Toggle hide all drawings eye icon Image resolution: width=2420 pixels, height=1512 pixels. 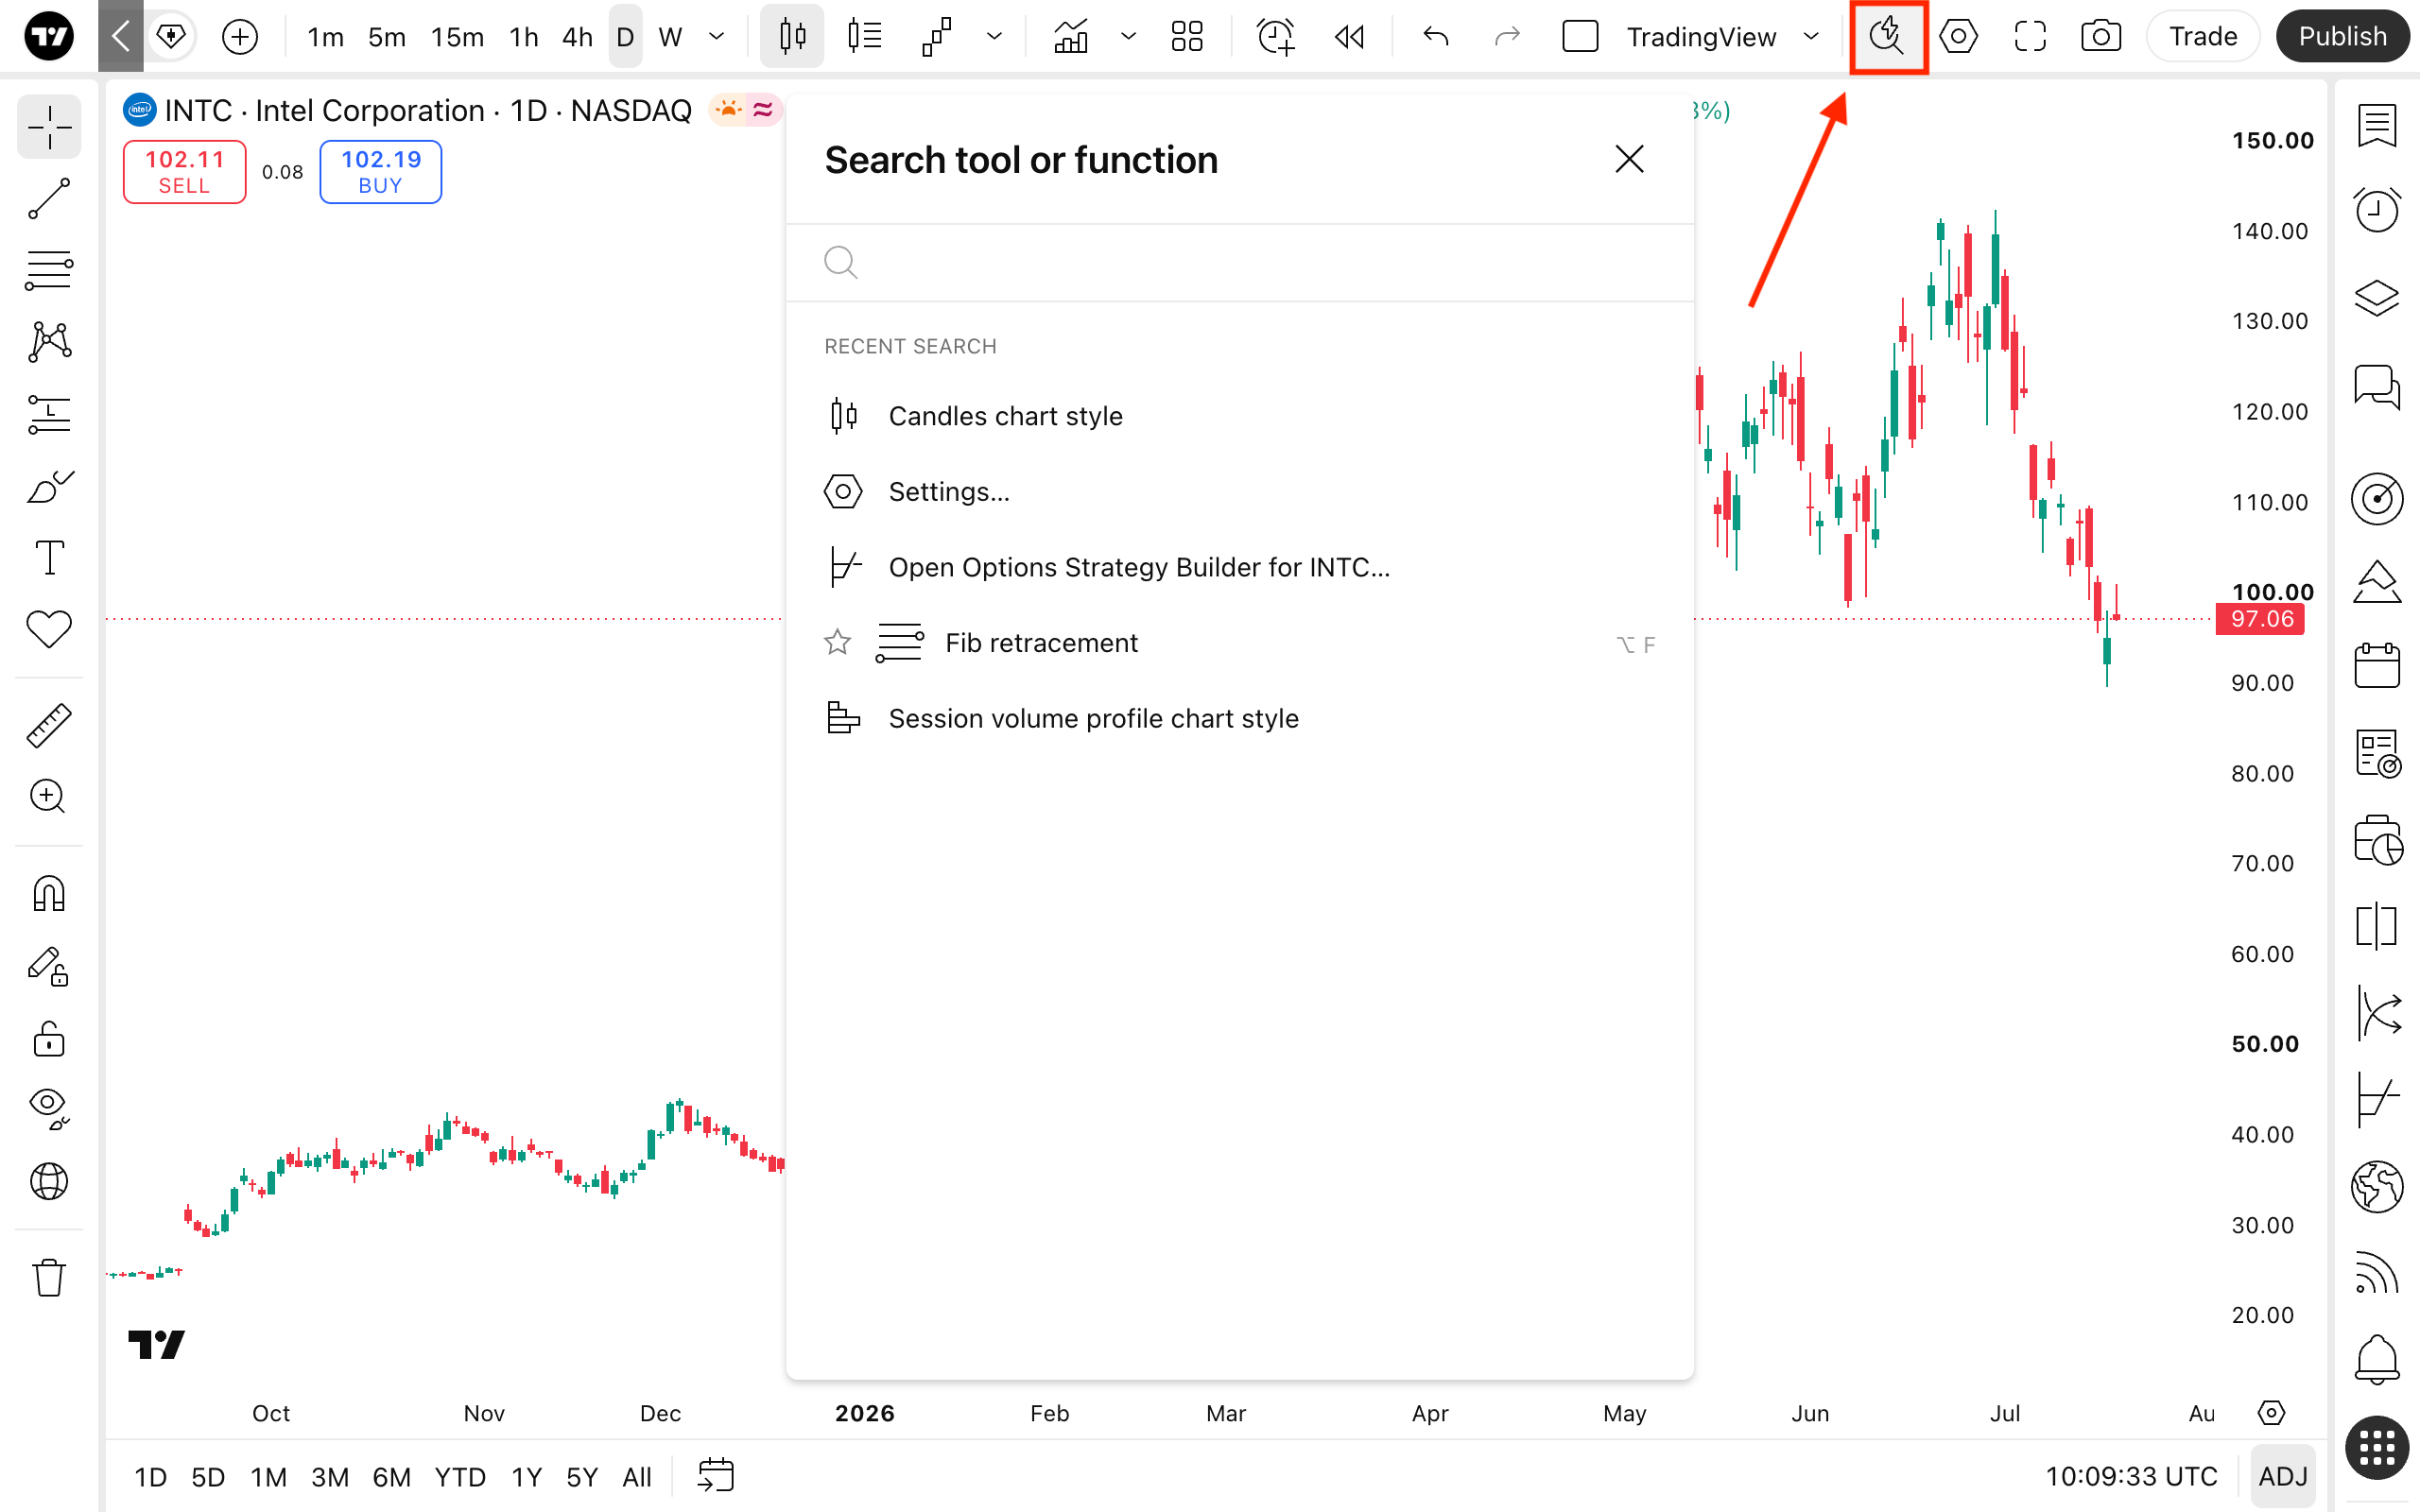click(x=49, y=1108)
